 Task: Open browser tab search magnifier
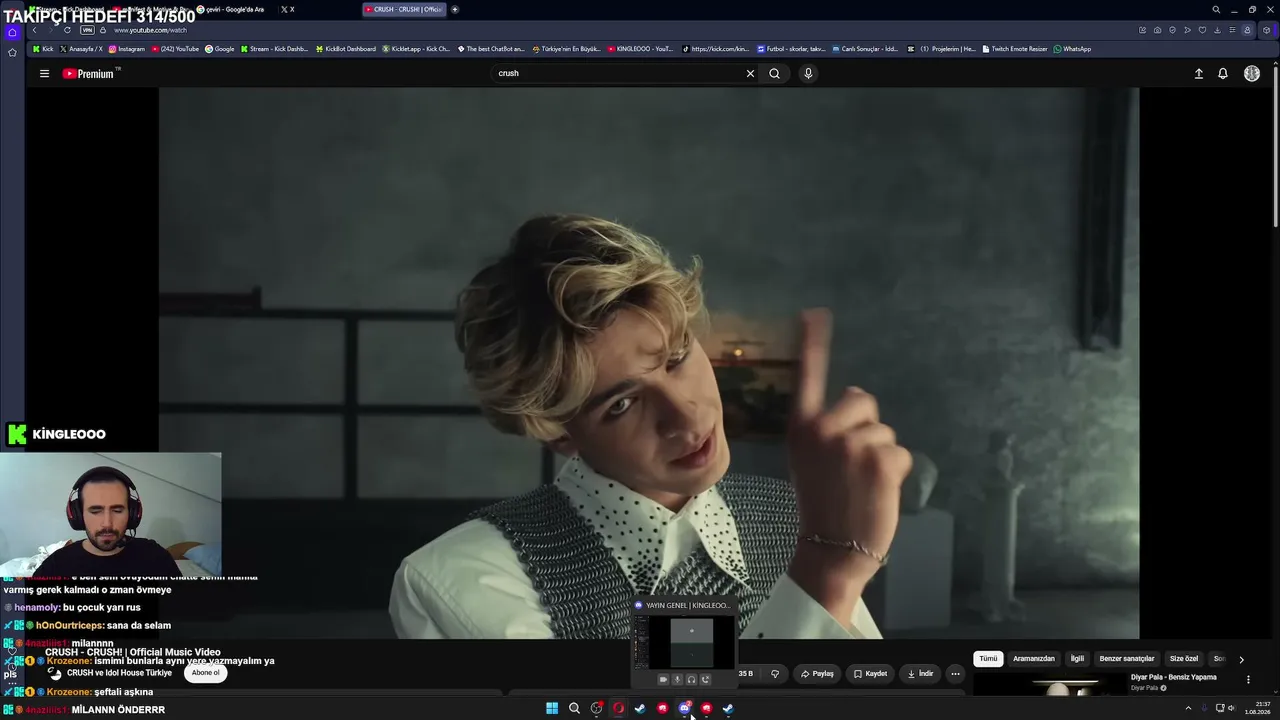[x=1216, y=9]
